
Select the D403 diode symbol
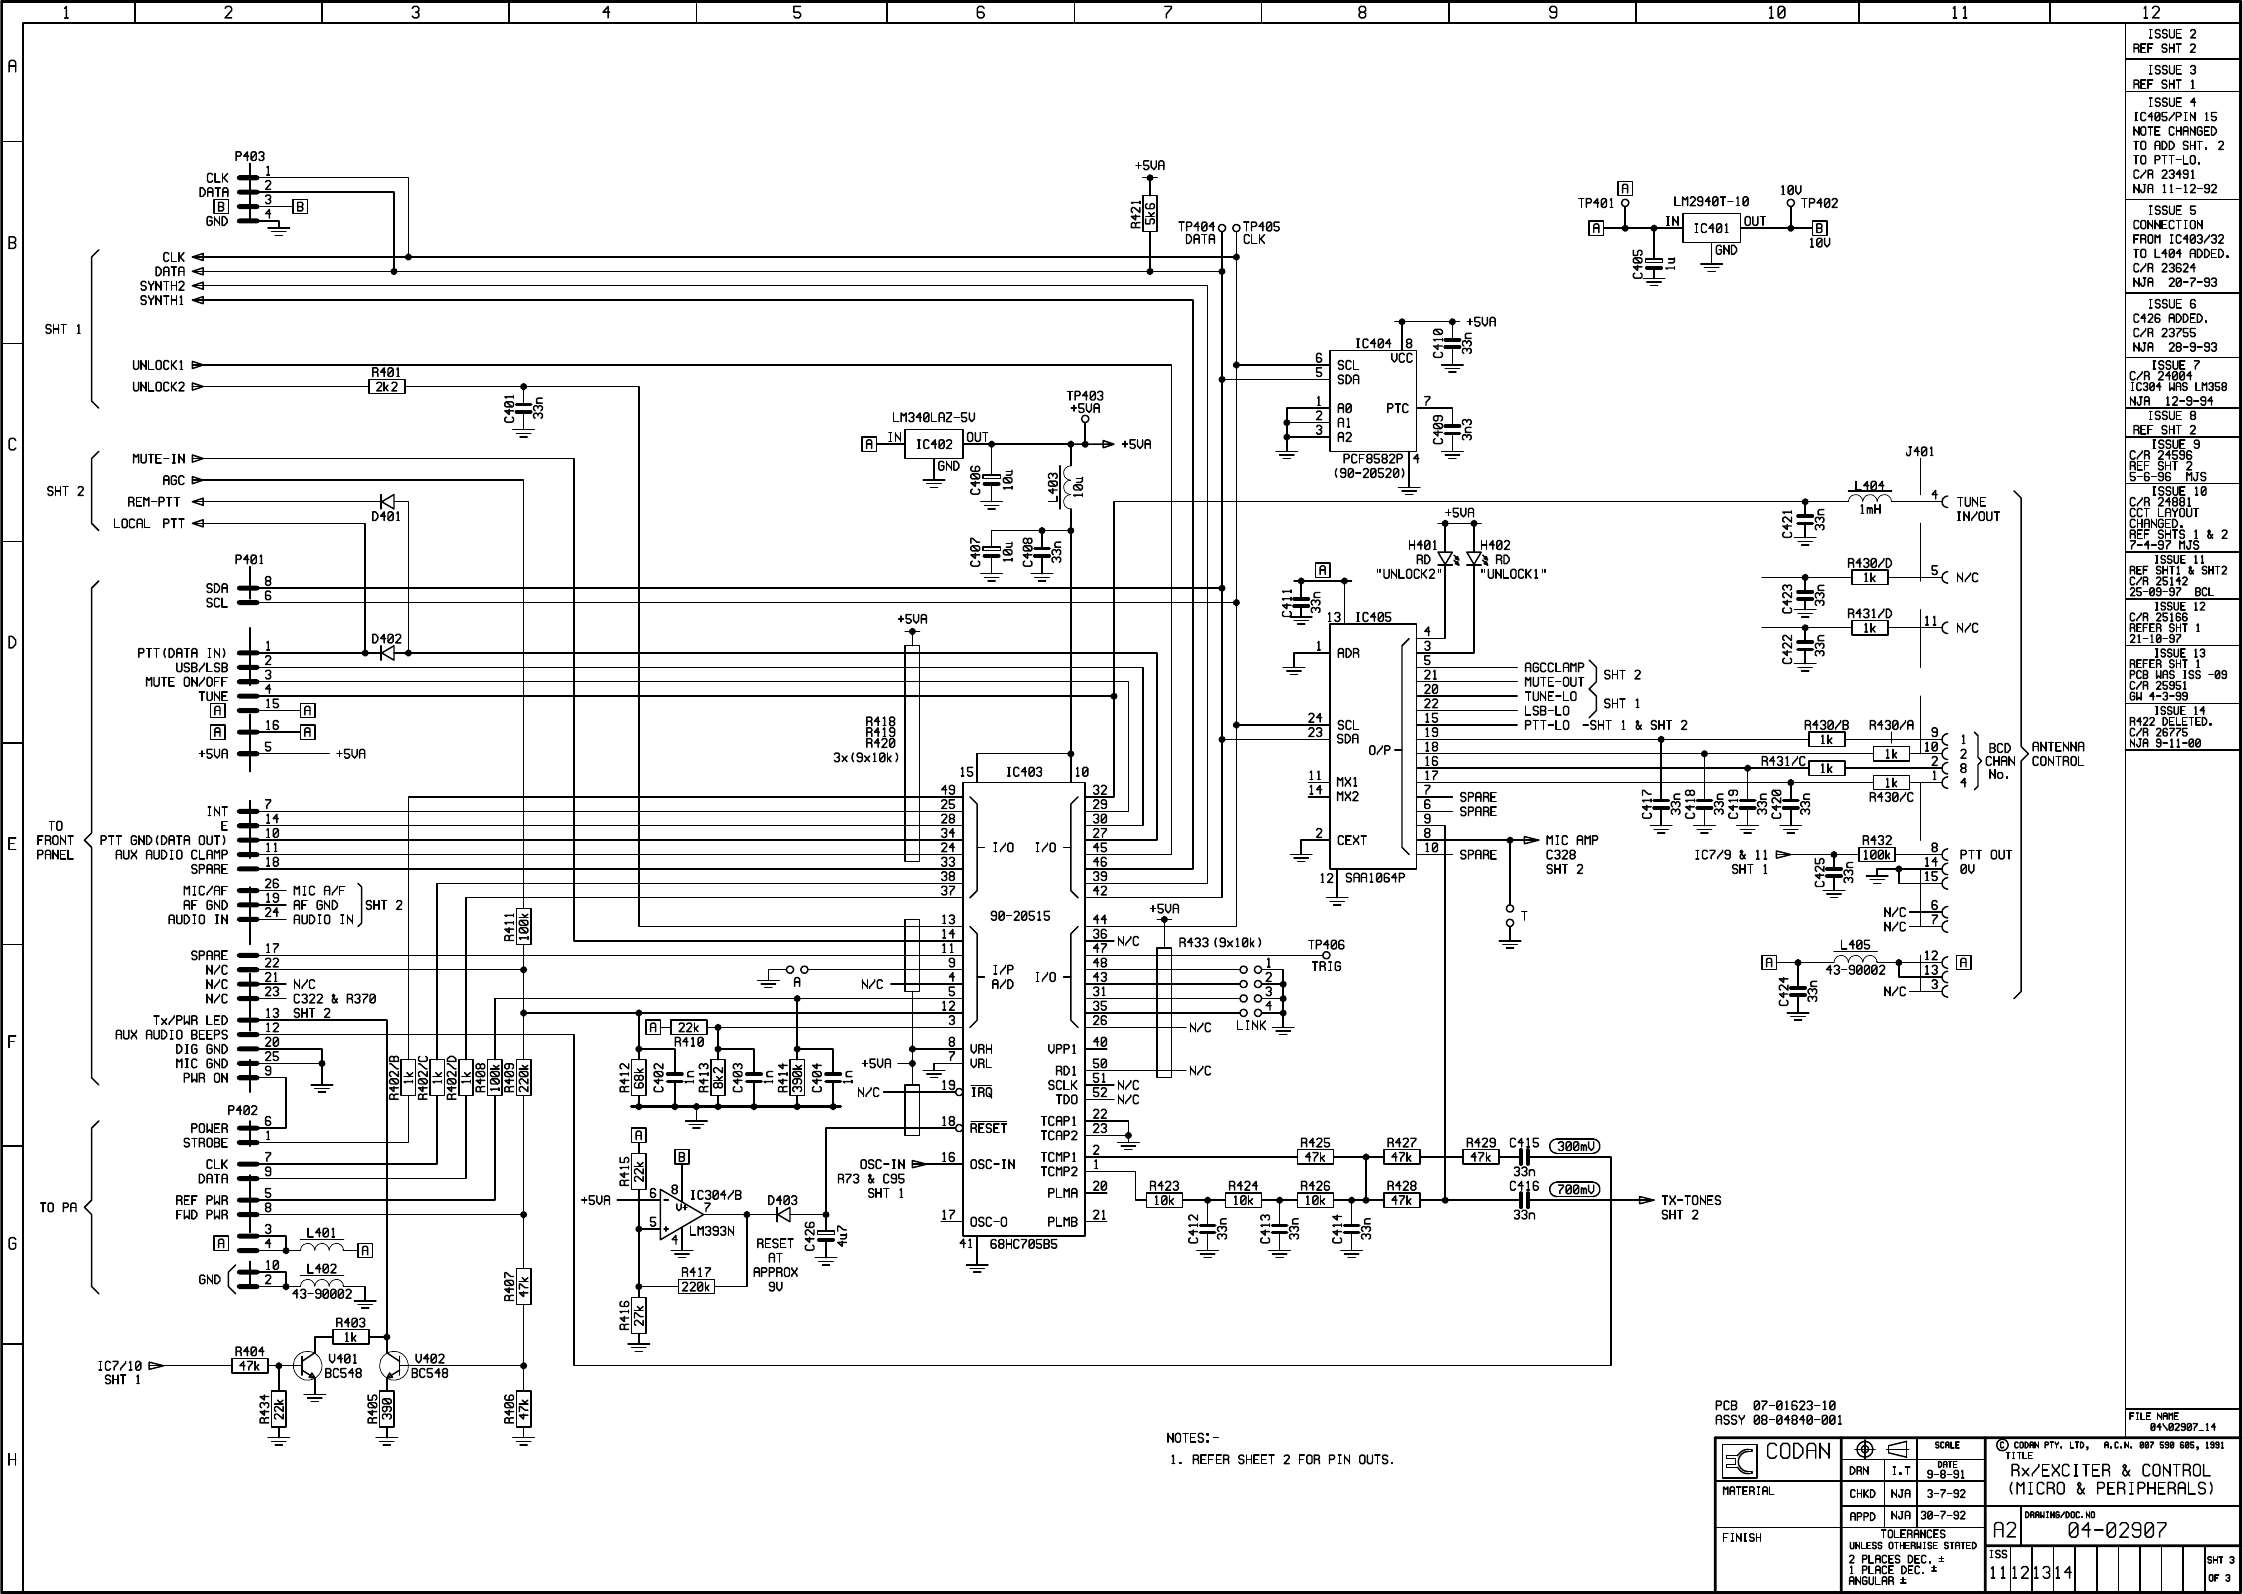pos(782,1214)
